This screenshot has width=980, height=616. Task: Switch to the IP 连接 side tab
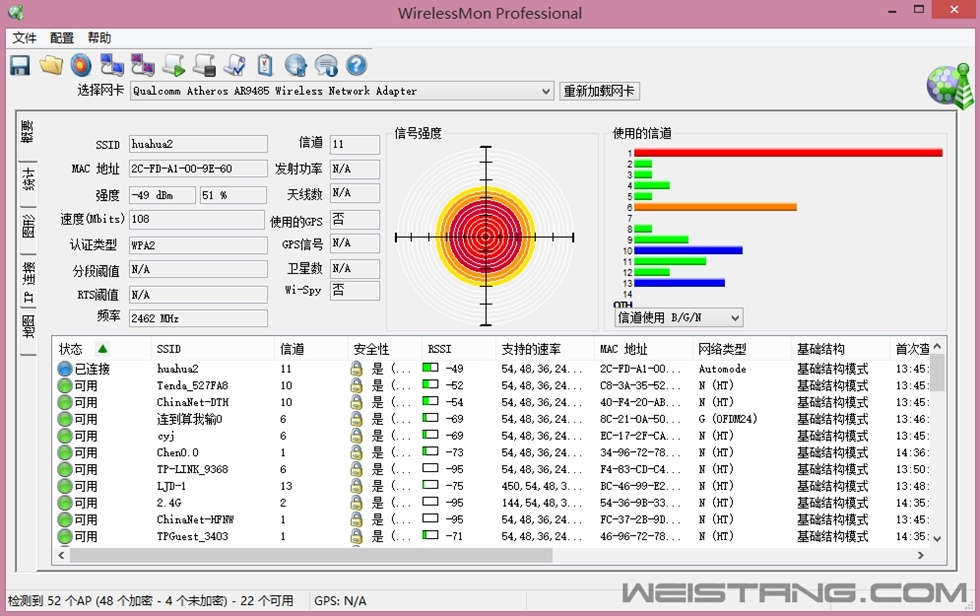tap(28, 283)
